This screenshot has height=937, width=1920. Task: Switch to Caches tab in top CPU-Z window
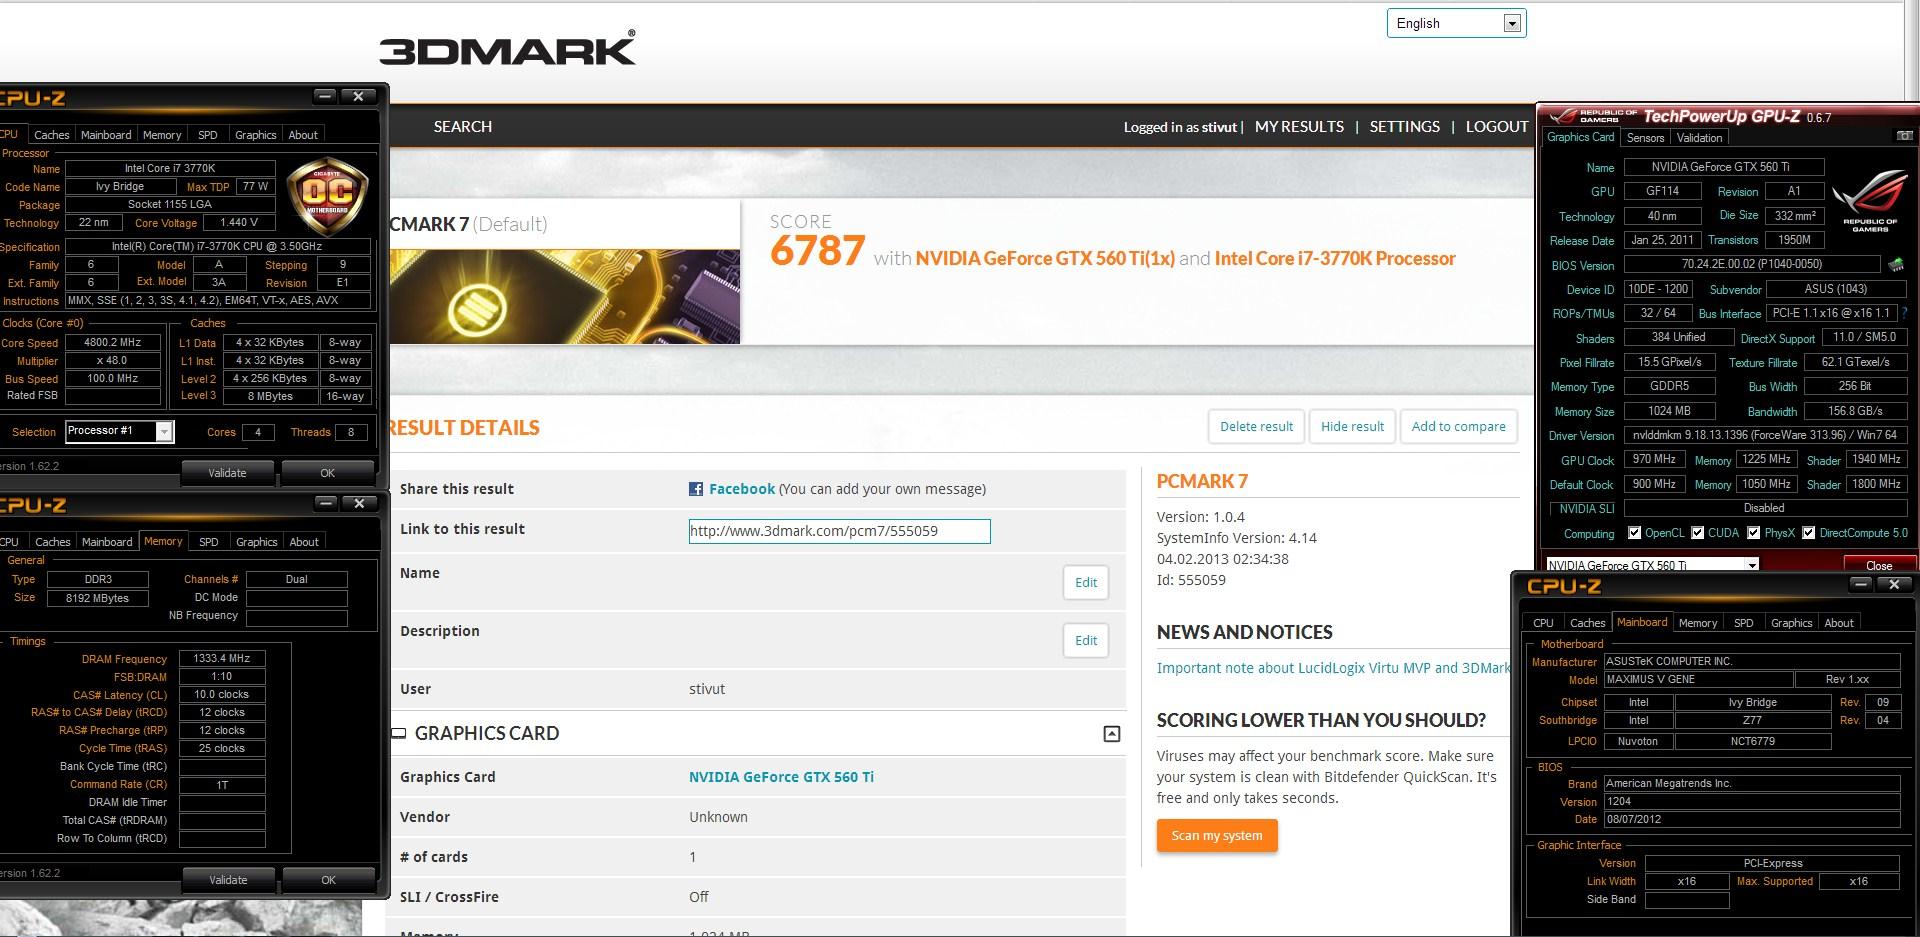pos(51,135)
